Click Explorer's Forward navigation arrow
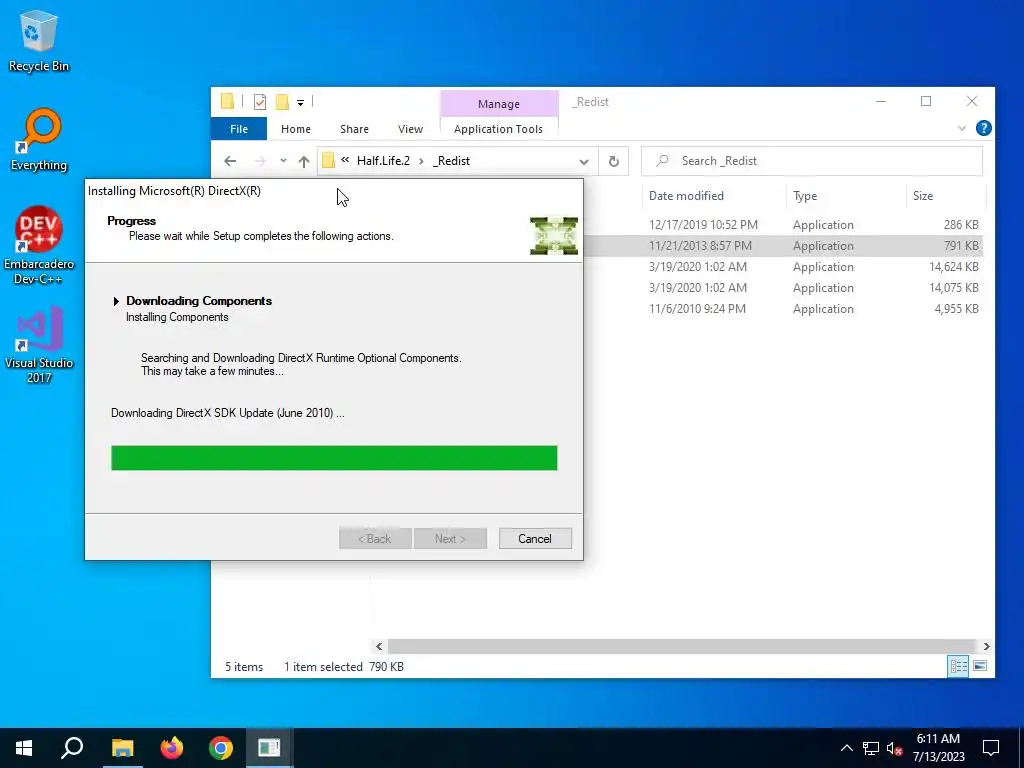 point(260,161)
